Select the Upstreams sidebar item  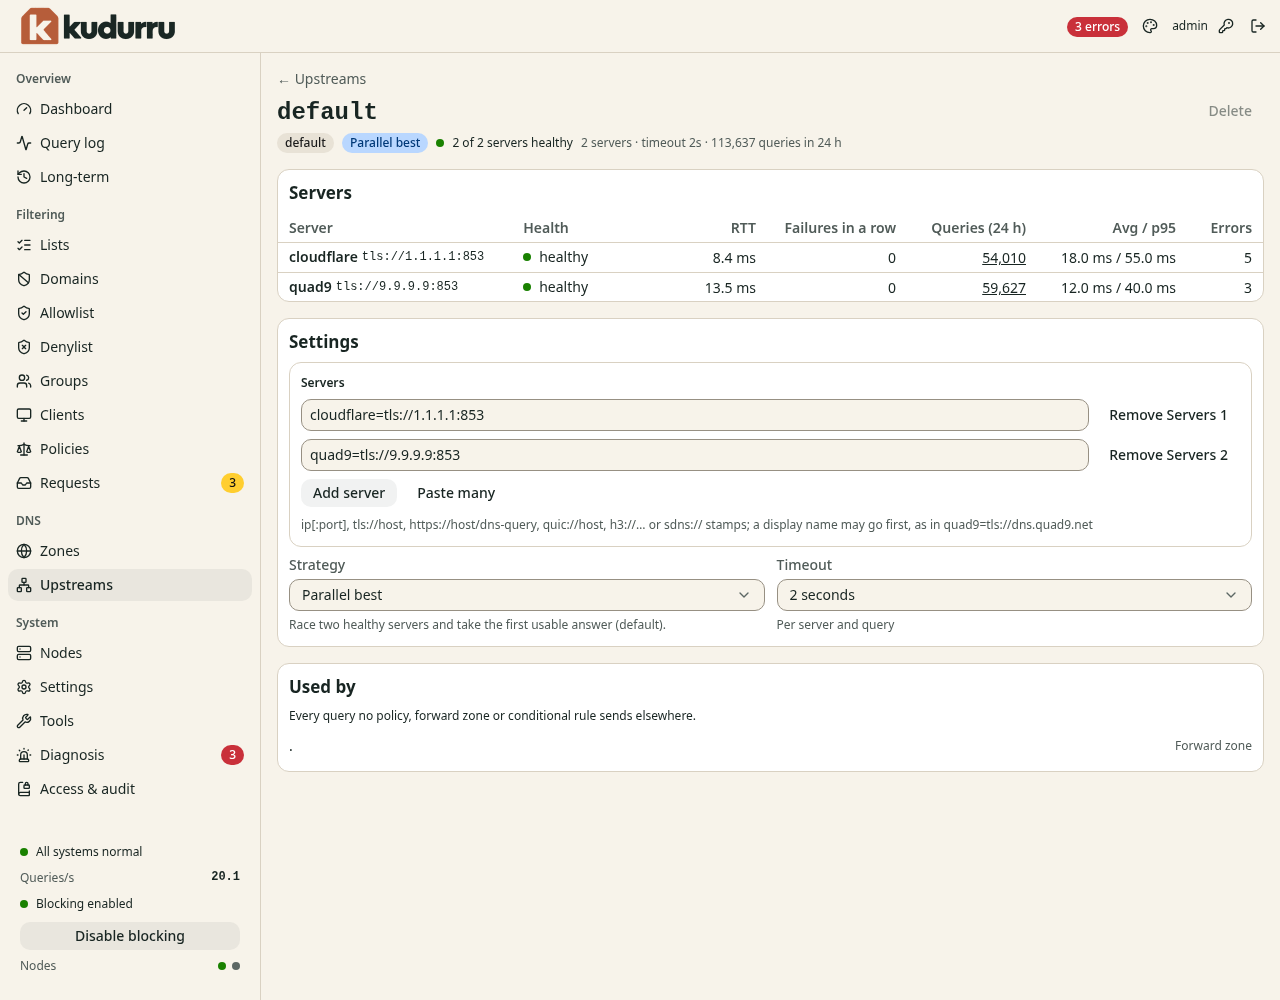[130, 585]
